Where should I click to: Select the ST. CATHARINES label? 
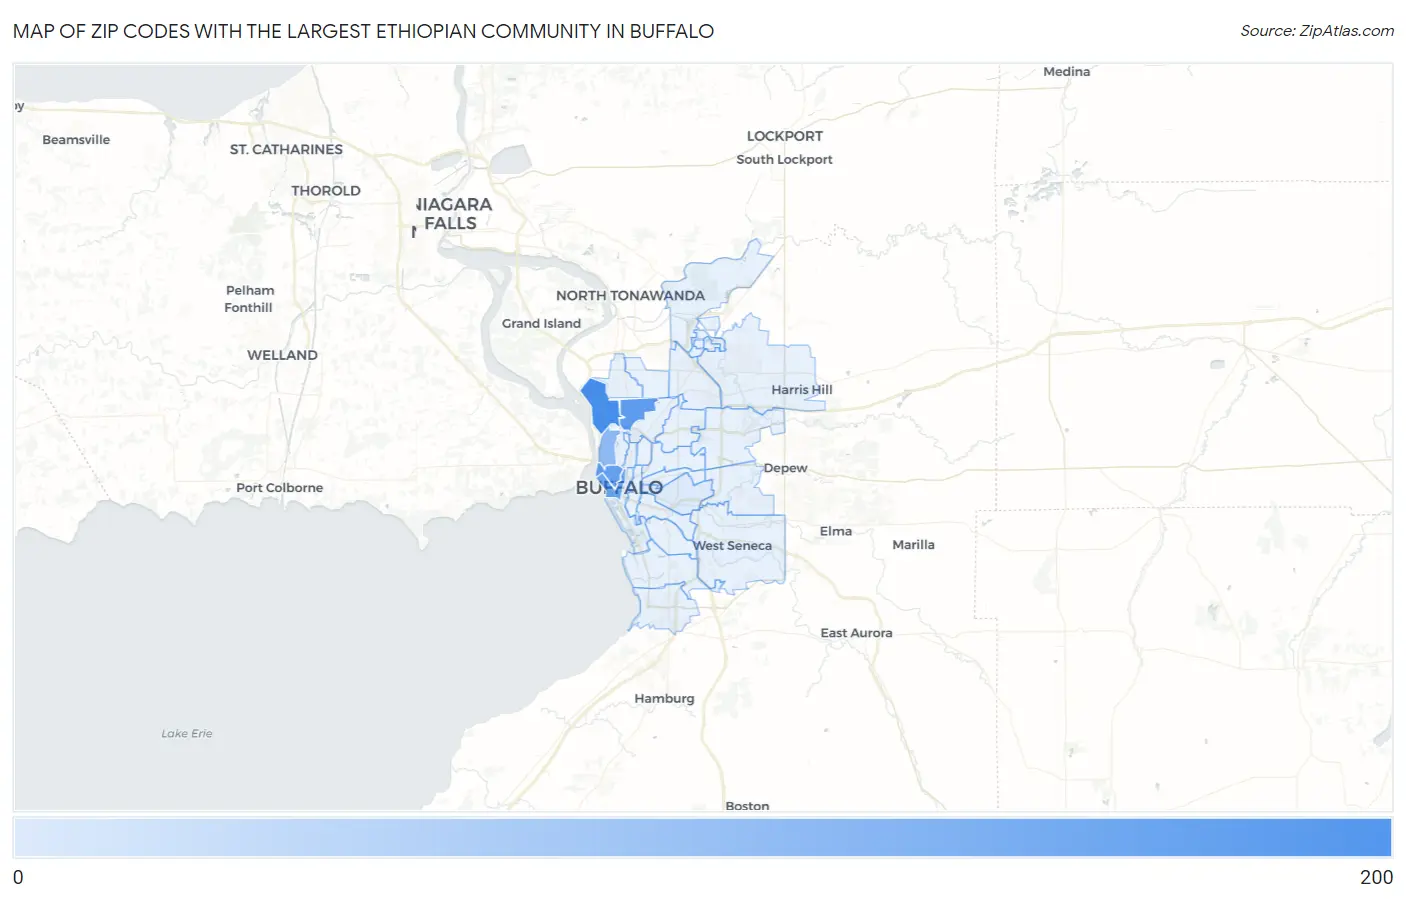286,149
